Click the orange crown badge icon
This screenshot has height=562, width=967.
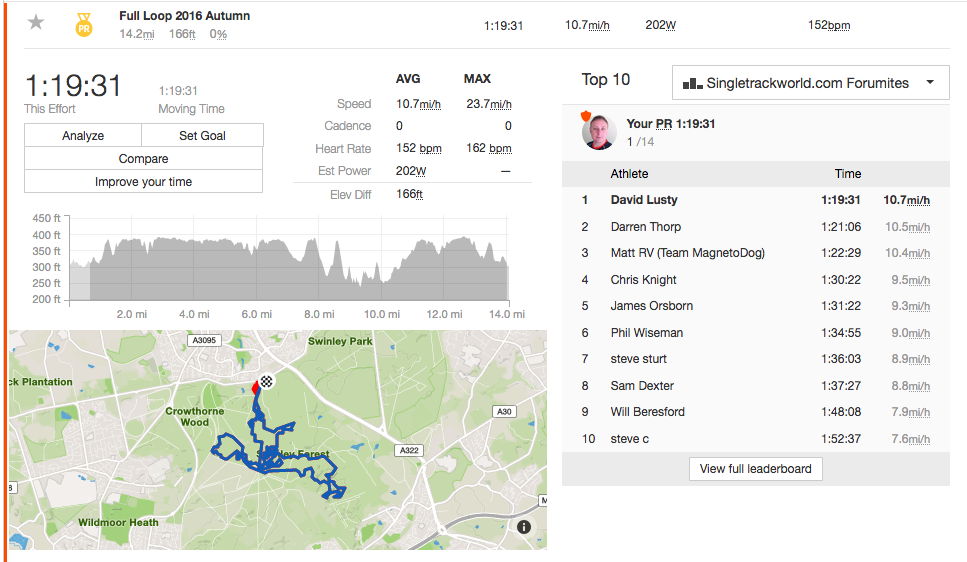click(586, 115)
